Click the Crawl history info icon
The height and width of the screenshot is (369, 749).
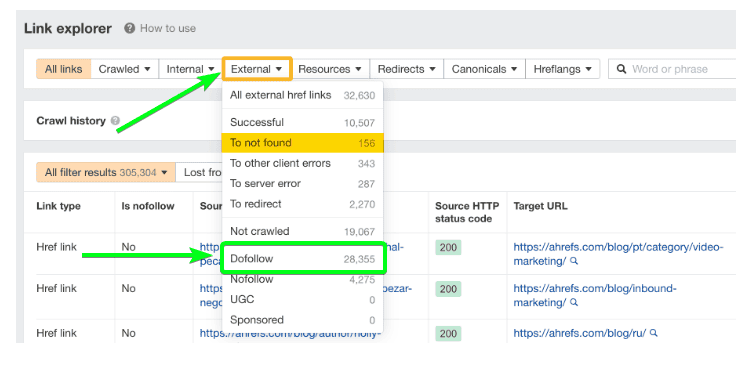point(115,121)
